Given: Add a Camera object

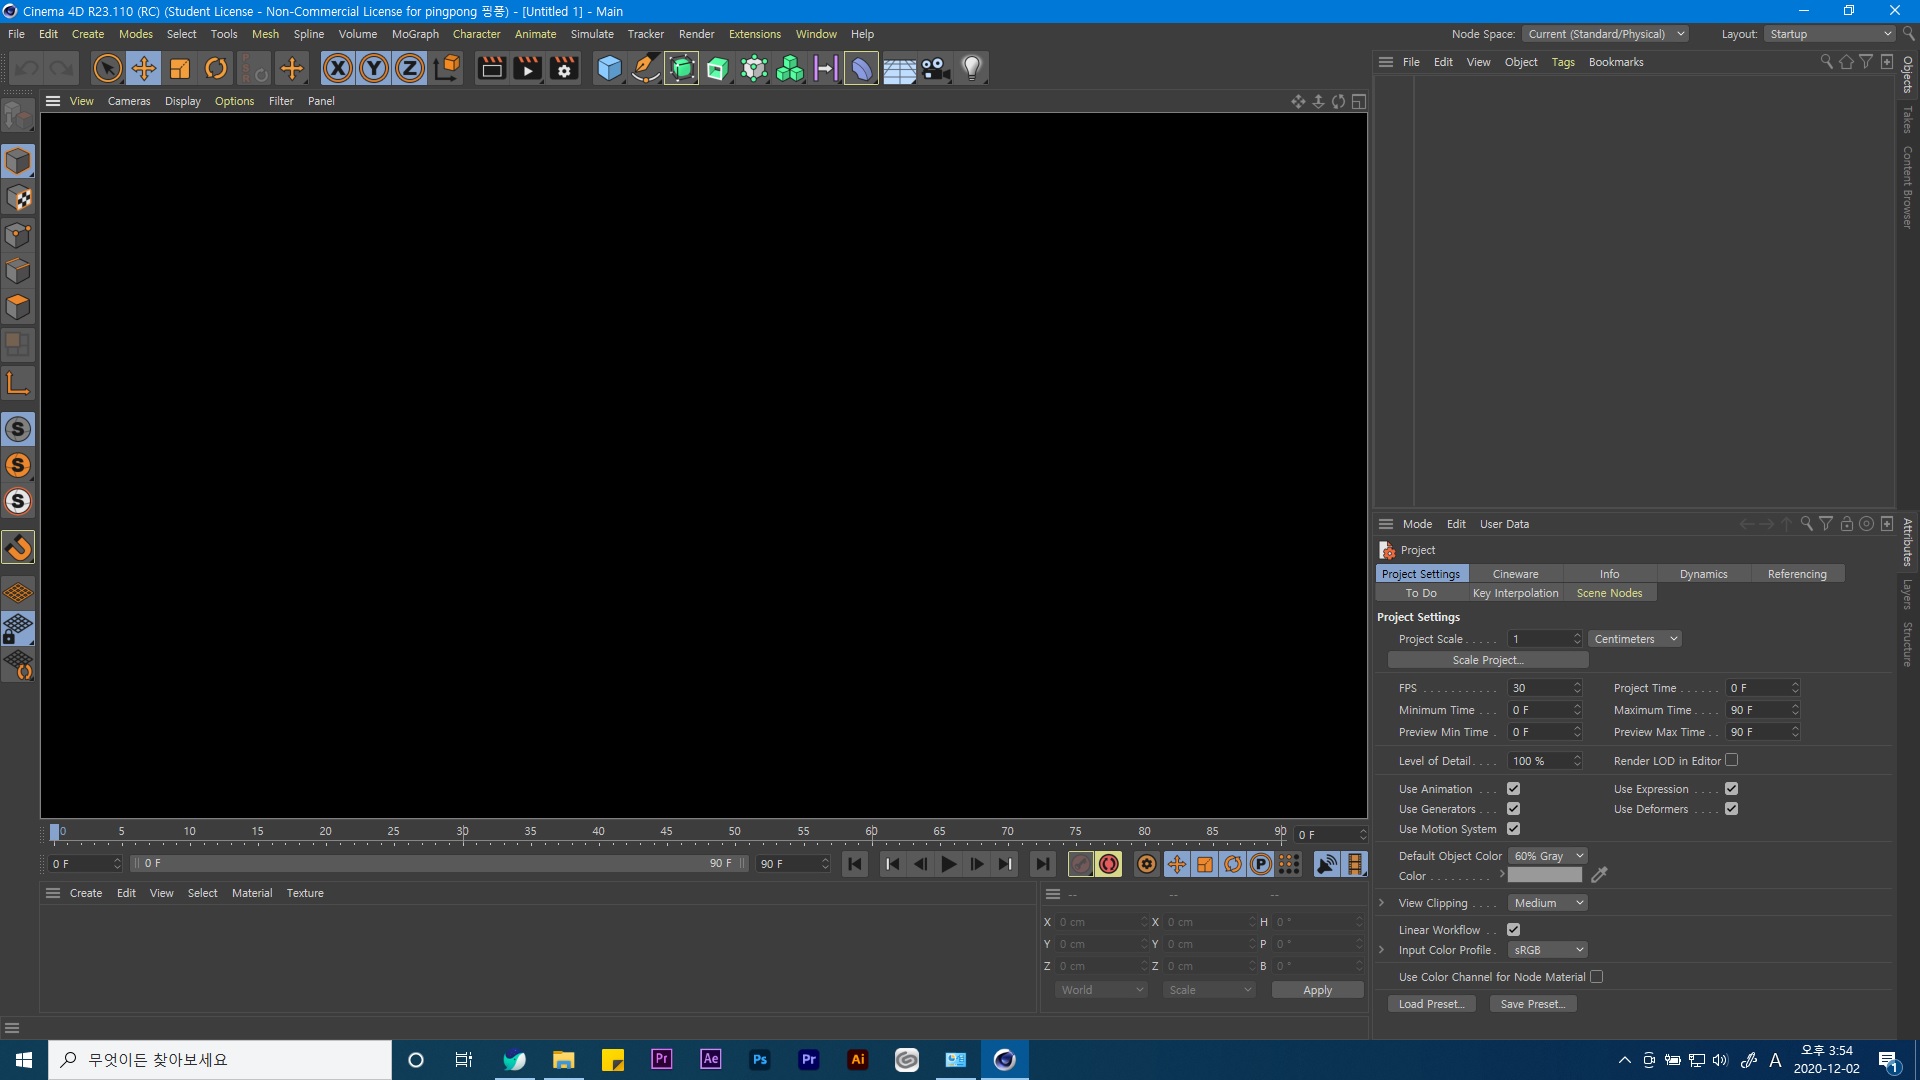Looking at the screenshot, I should (935, 68).
